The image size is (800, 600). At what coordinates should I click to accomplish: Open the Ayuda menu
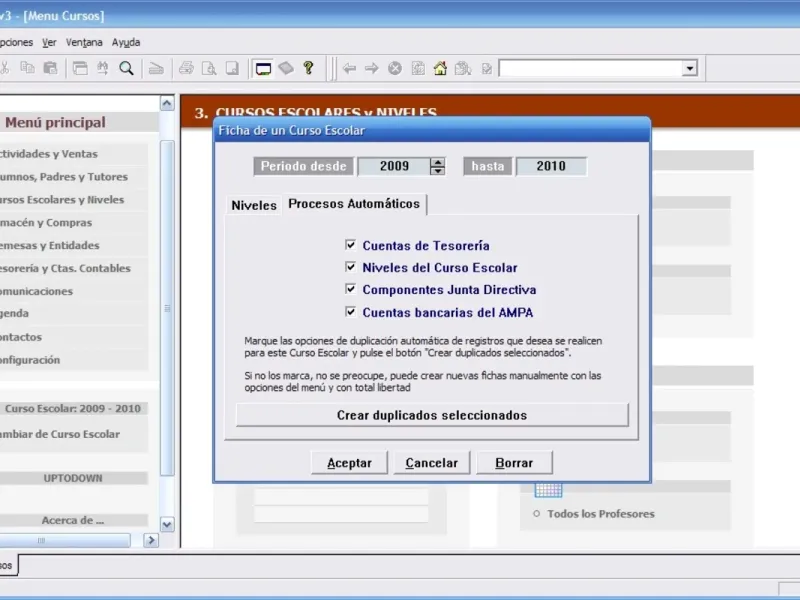[126, 42]
